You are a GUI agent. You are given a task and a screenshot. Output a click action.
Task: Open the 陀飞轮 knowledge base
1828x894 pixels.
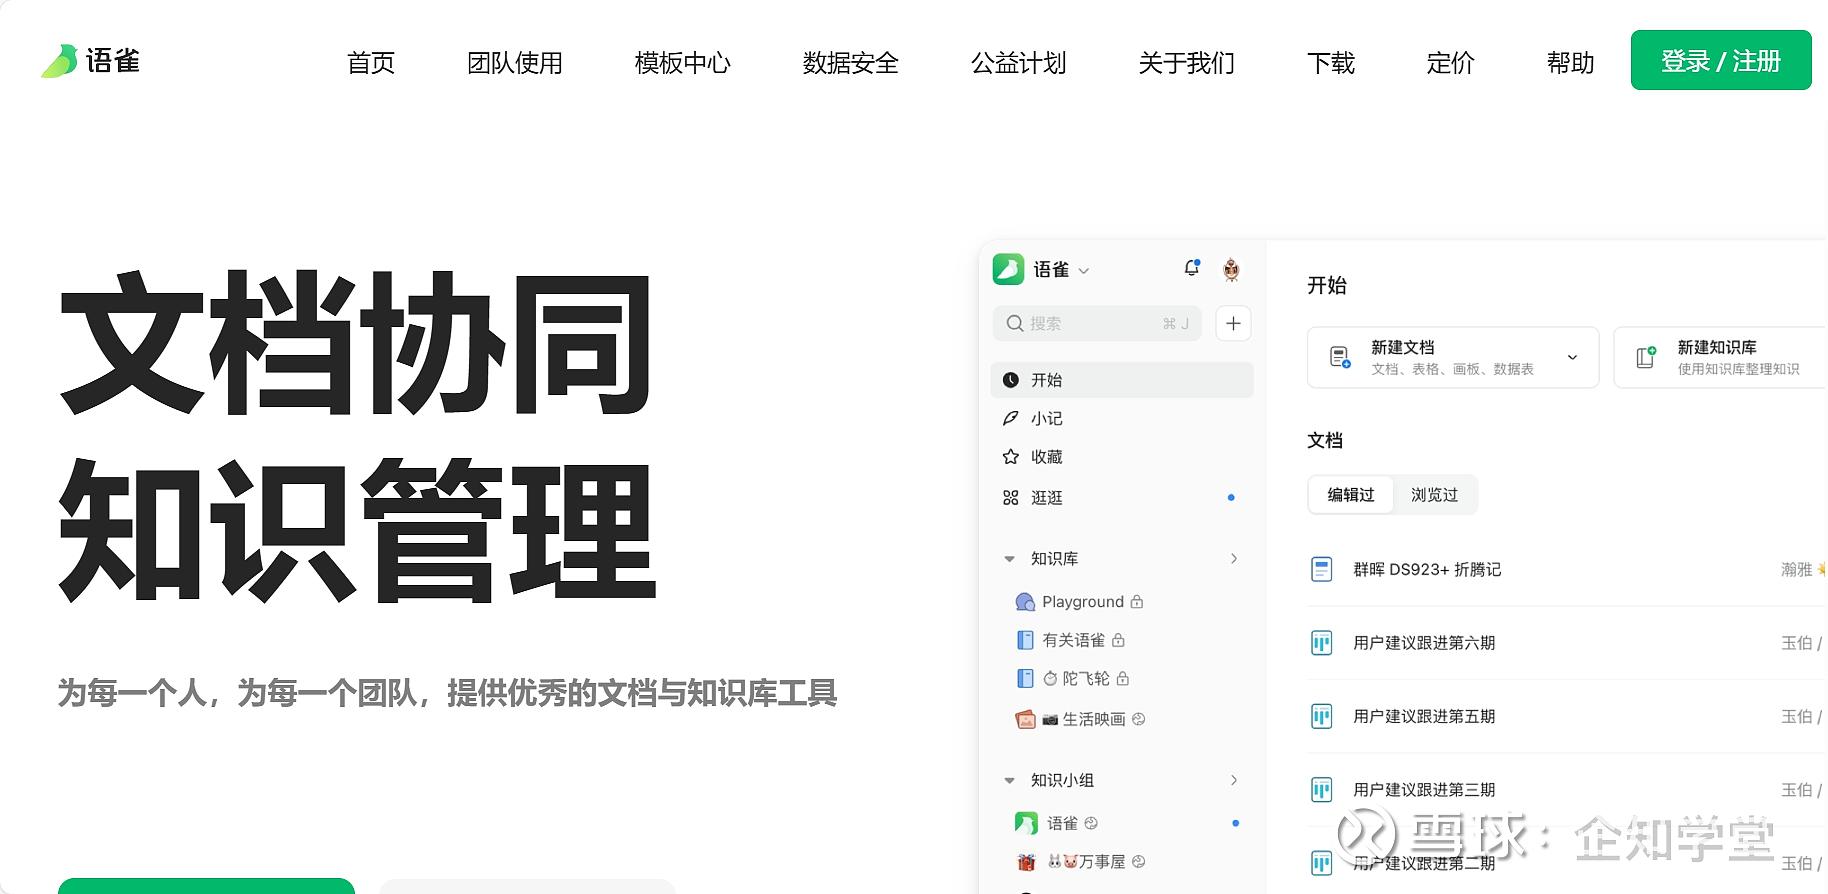click(x=1086, y=679)
